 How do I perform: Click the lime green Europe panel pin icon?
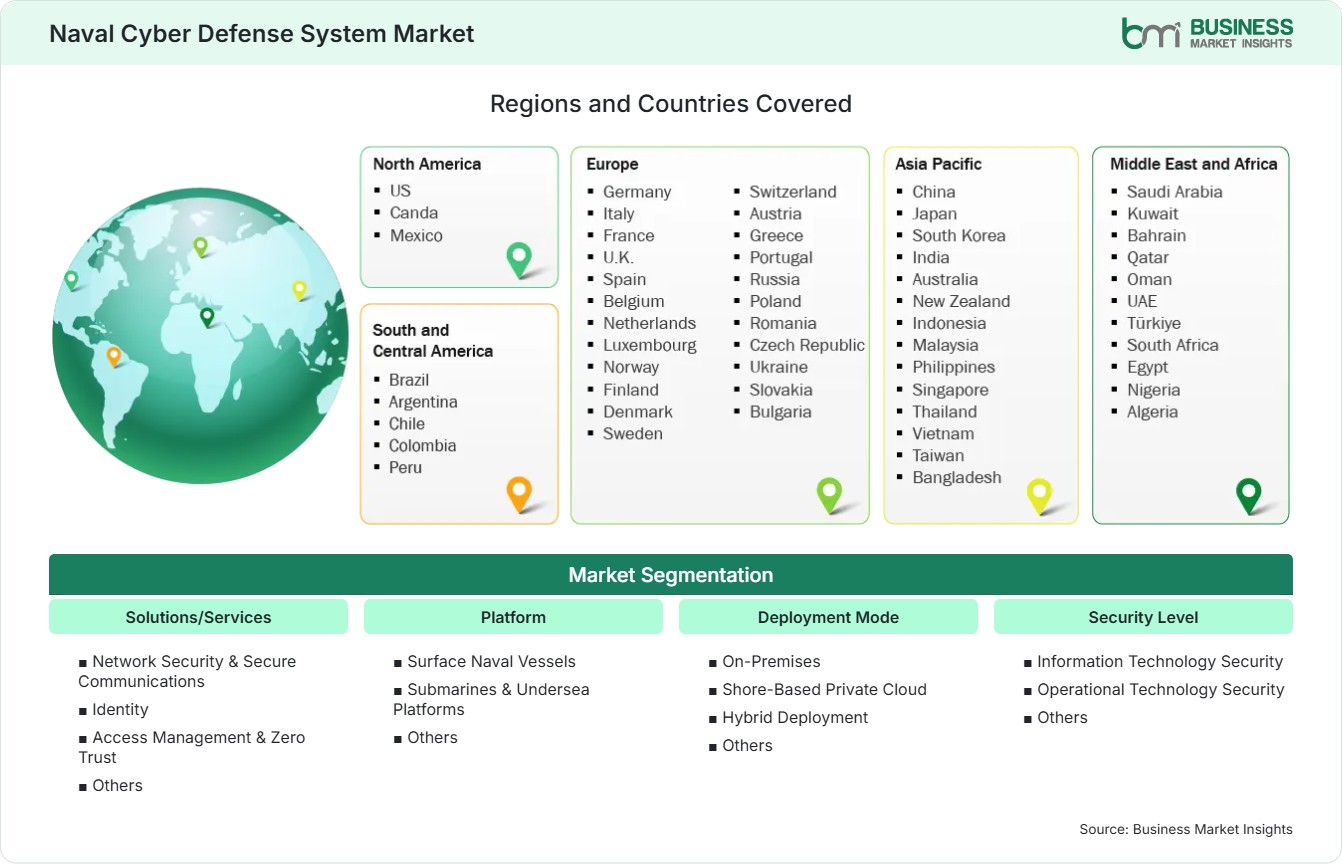pyautogui.click(x=829, y=494)
